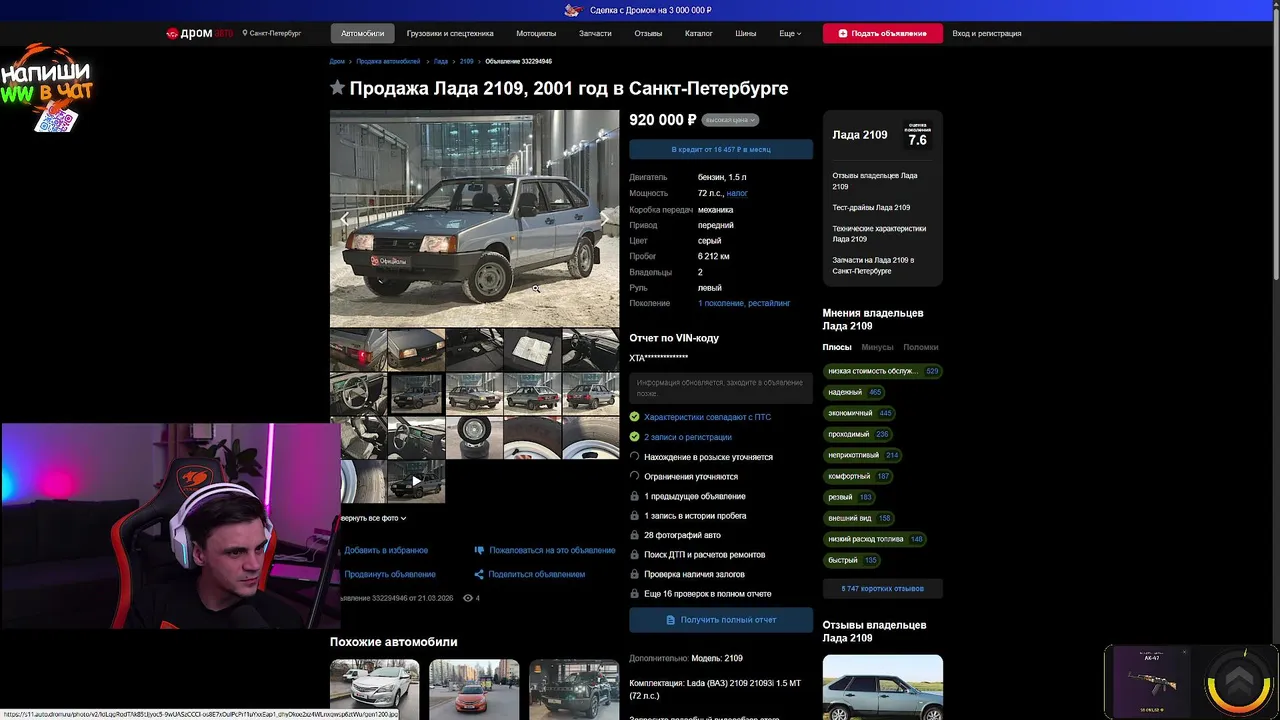
Task: Switch to Плюсы opinions tab
Action: pos(837,347)
